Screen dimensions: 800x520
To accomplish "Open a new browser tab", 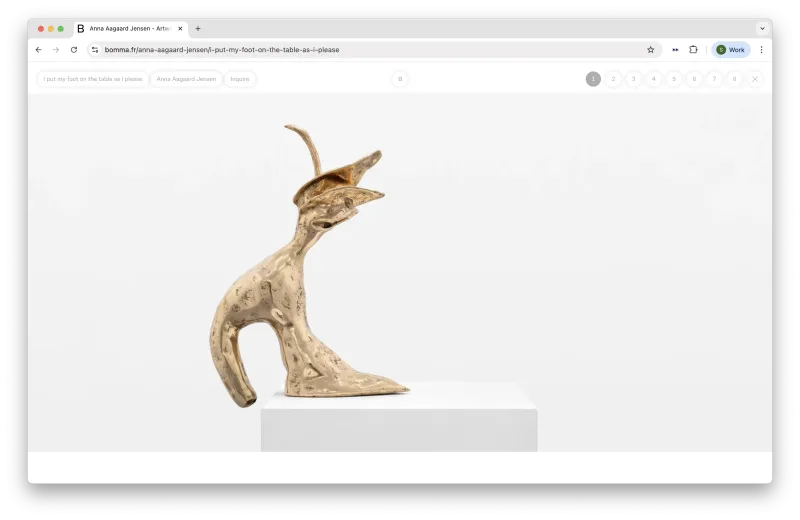I will pyautogui.click(x=198, y=29).
